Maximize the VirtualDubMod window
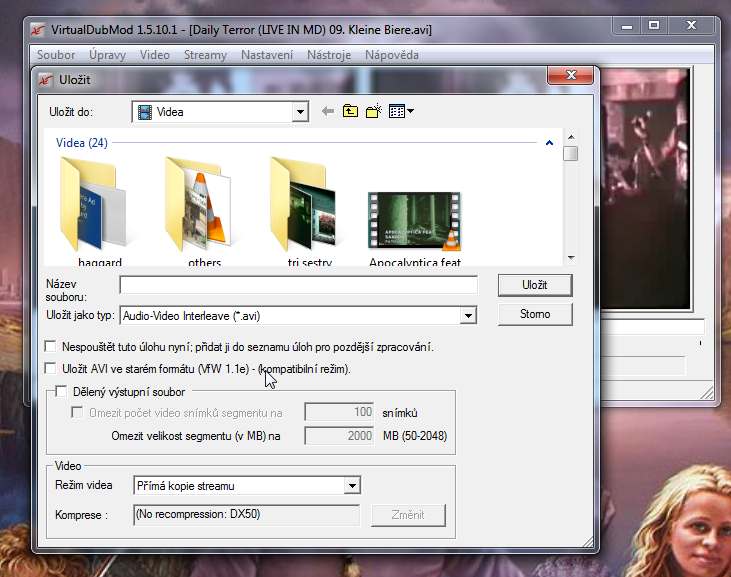 tap(654, 25)
